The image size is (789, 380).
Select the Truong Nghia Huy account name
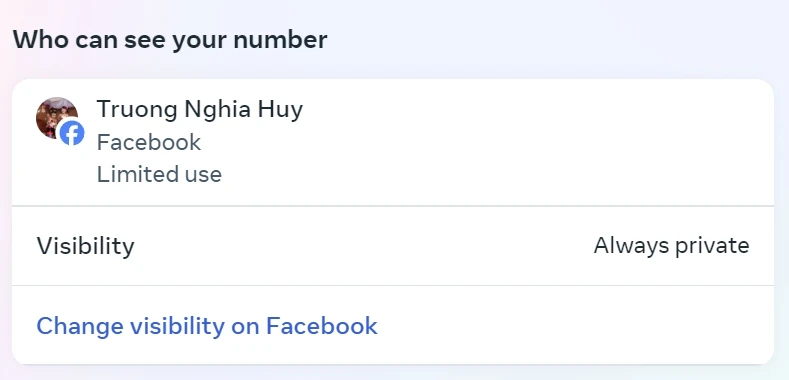pyautogui.click(x=200, y=109)
